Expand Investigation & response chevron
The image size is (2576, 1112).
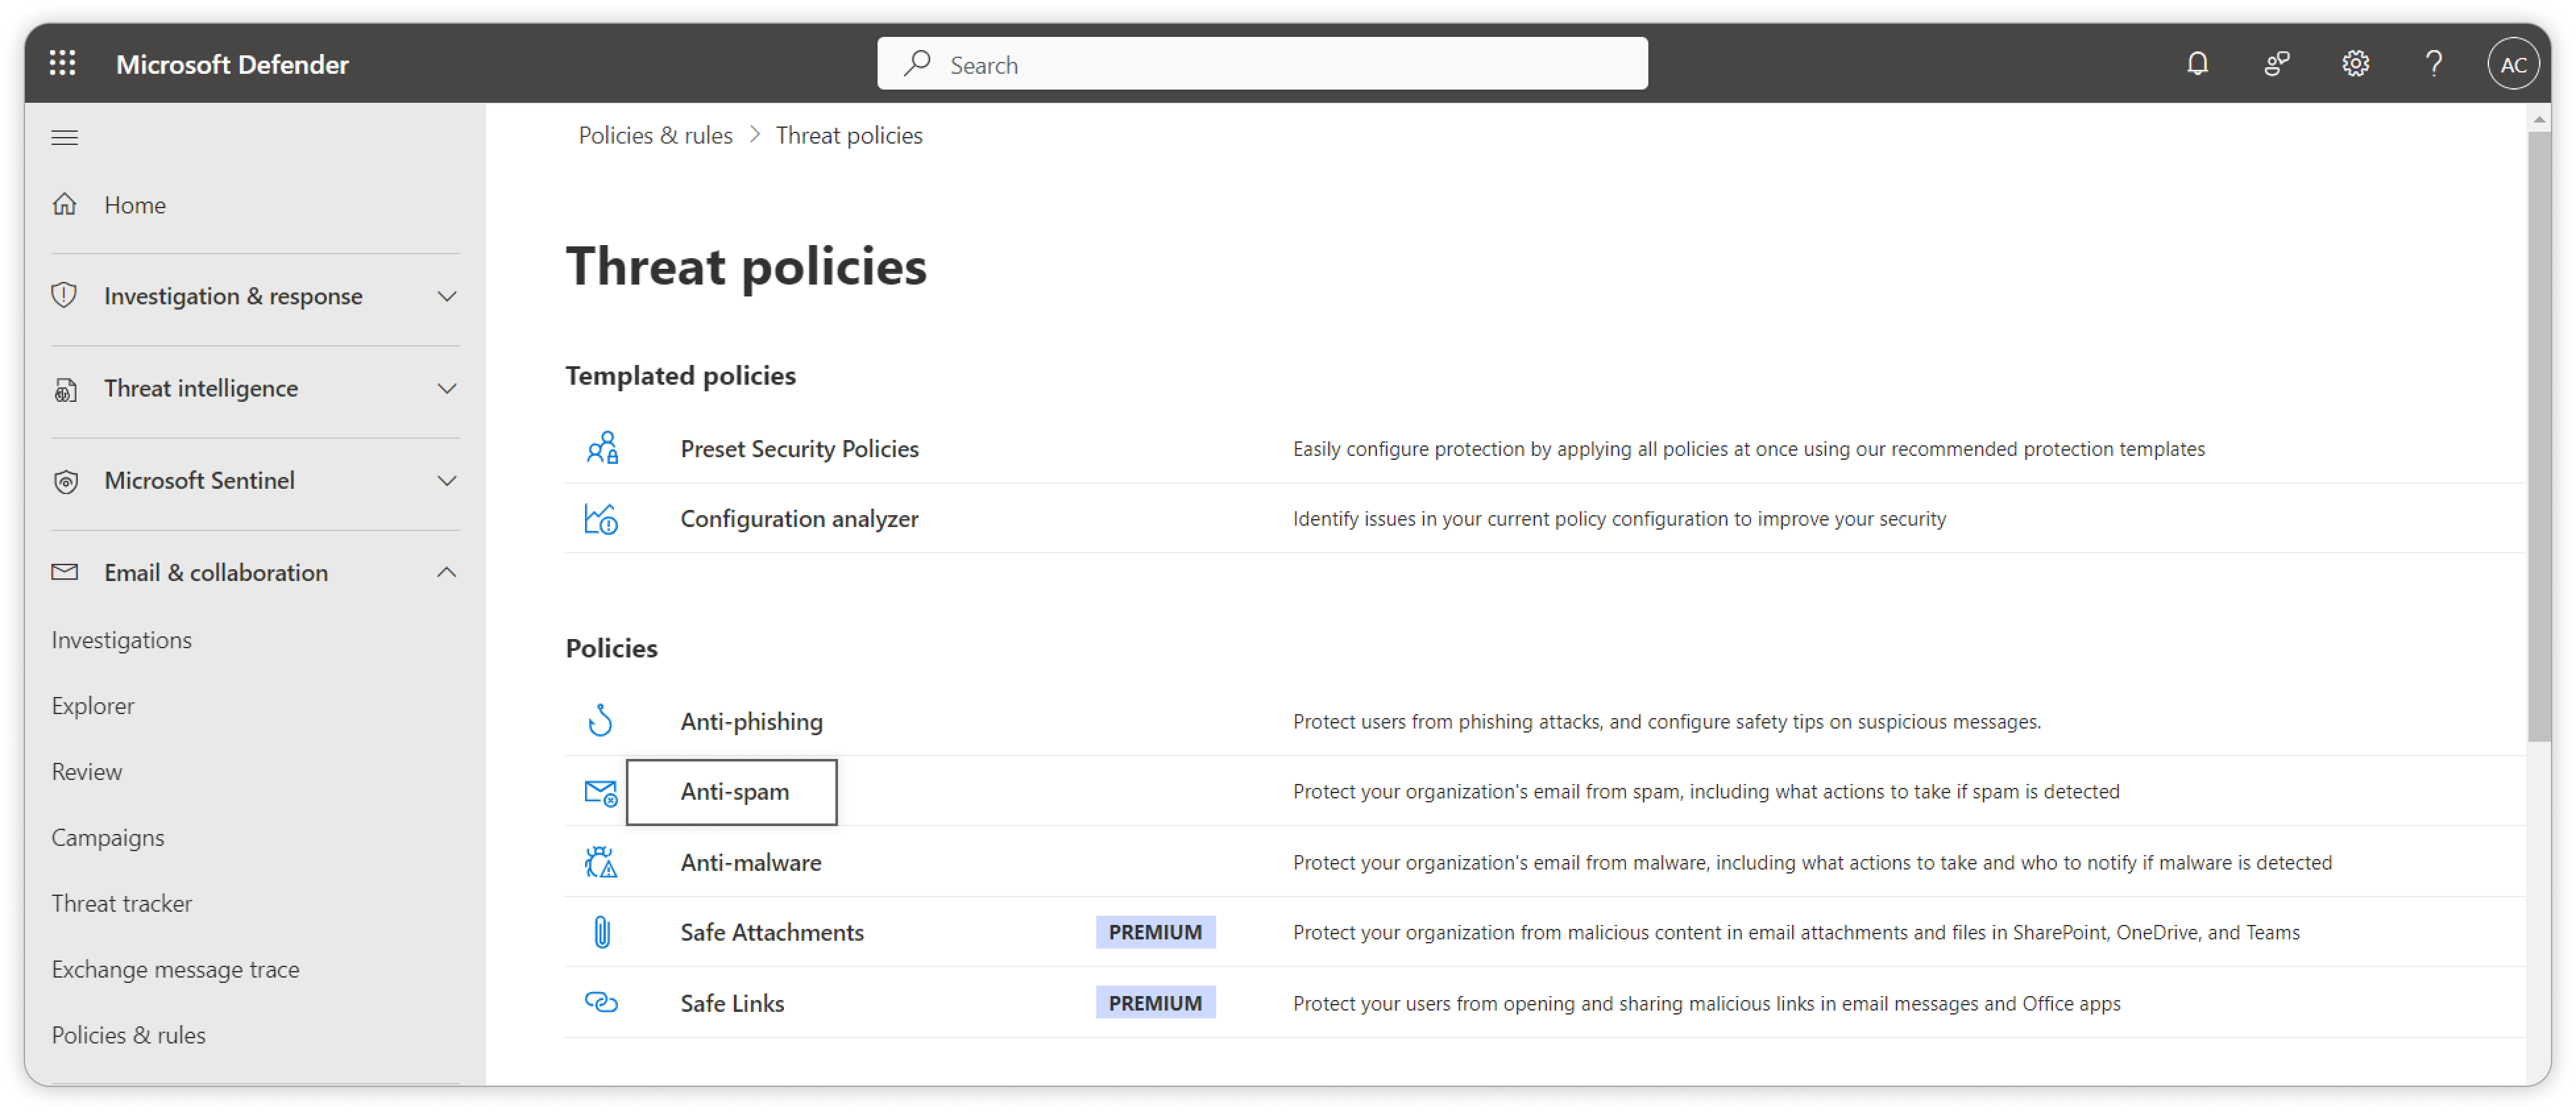[x=447, y=296]
